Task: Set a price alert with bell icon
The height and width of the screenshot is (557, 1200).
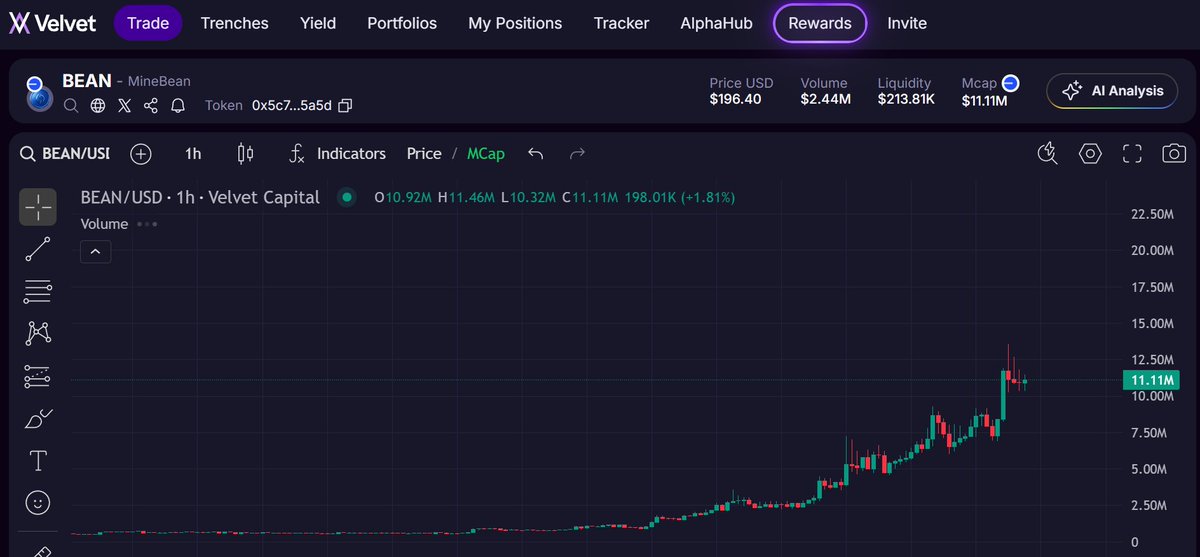Action: 178,105
